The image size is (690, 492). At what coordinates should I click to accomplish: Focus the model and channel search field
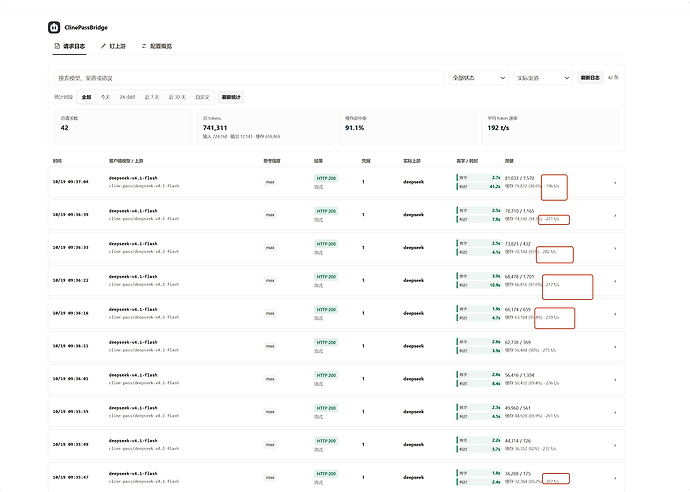249,78
